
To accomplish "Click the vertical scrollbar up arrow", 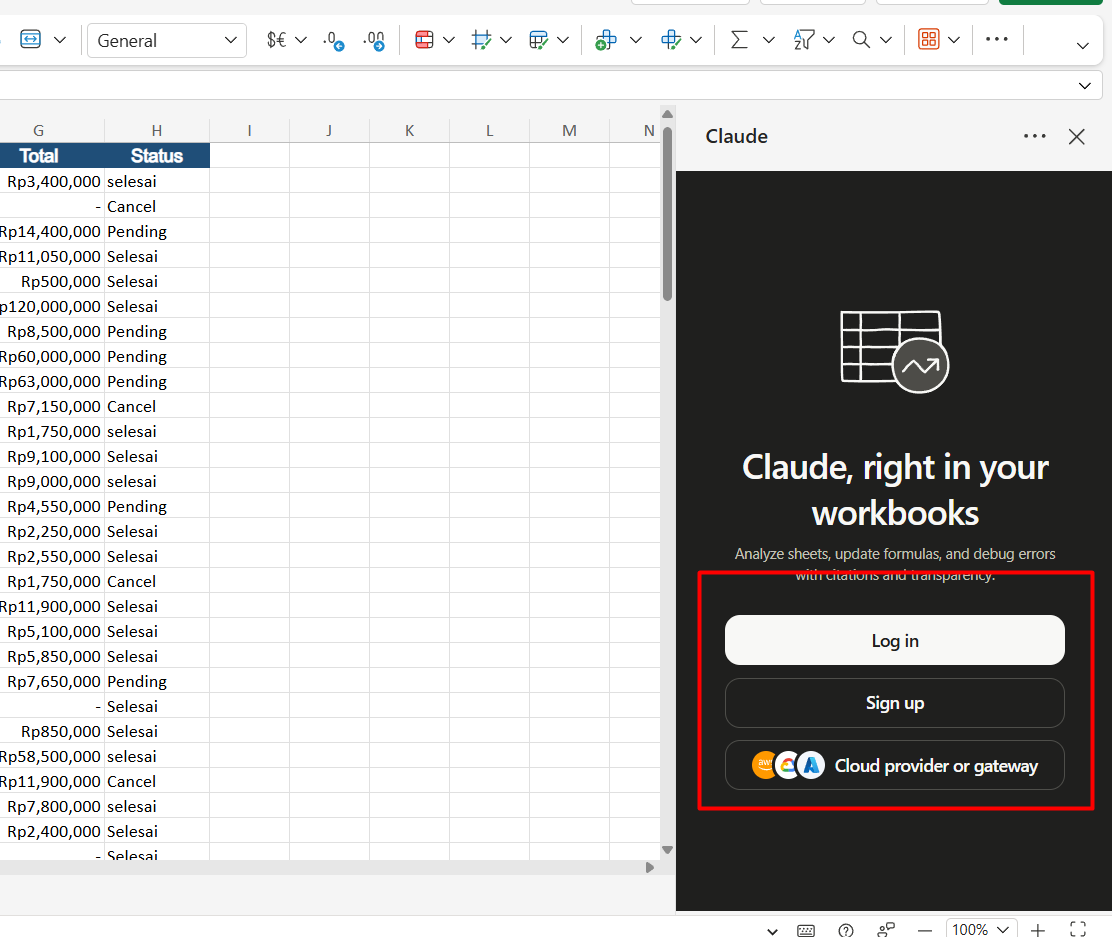I will (x=667, y=114).
